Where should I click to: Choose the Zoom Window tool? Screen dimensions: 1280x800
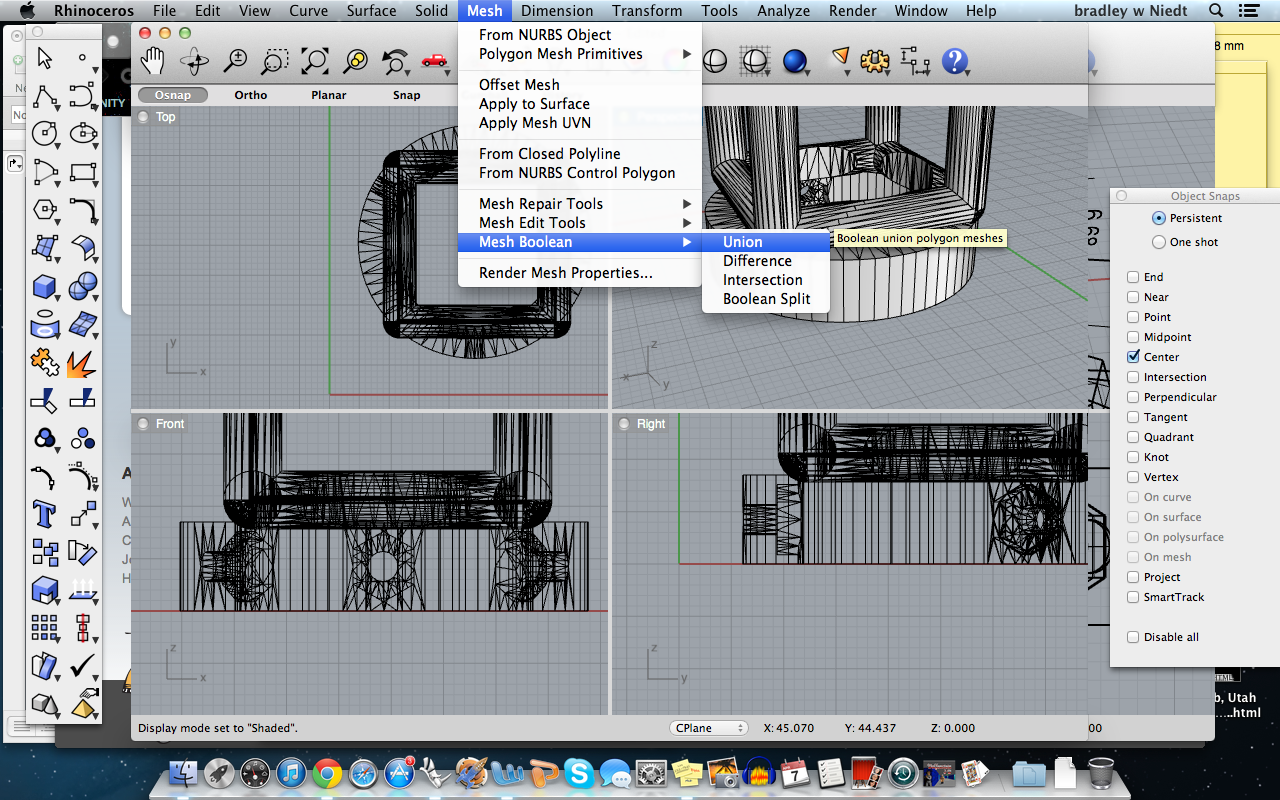click(275, 62)
